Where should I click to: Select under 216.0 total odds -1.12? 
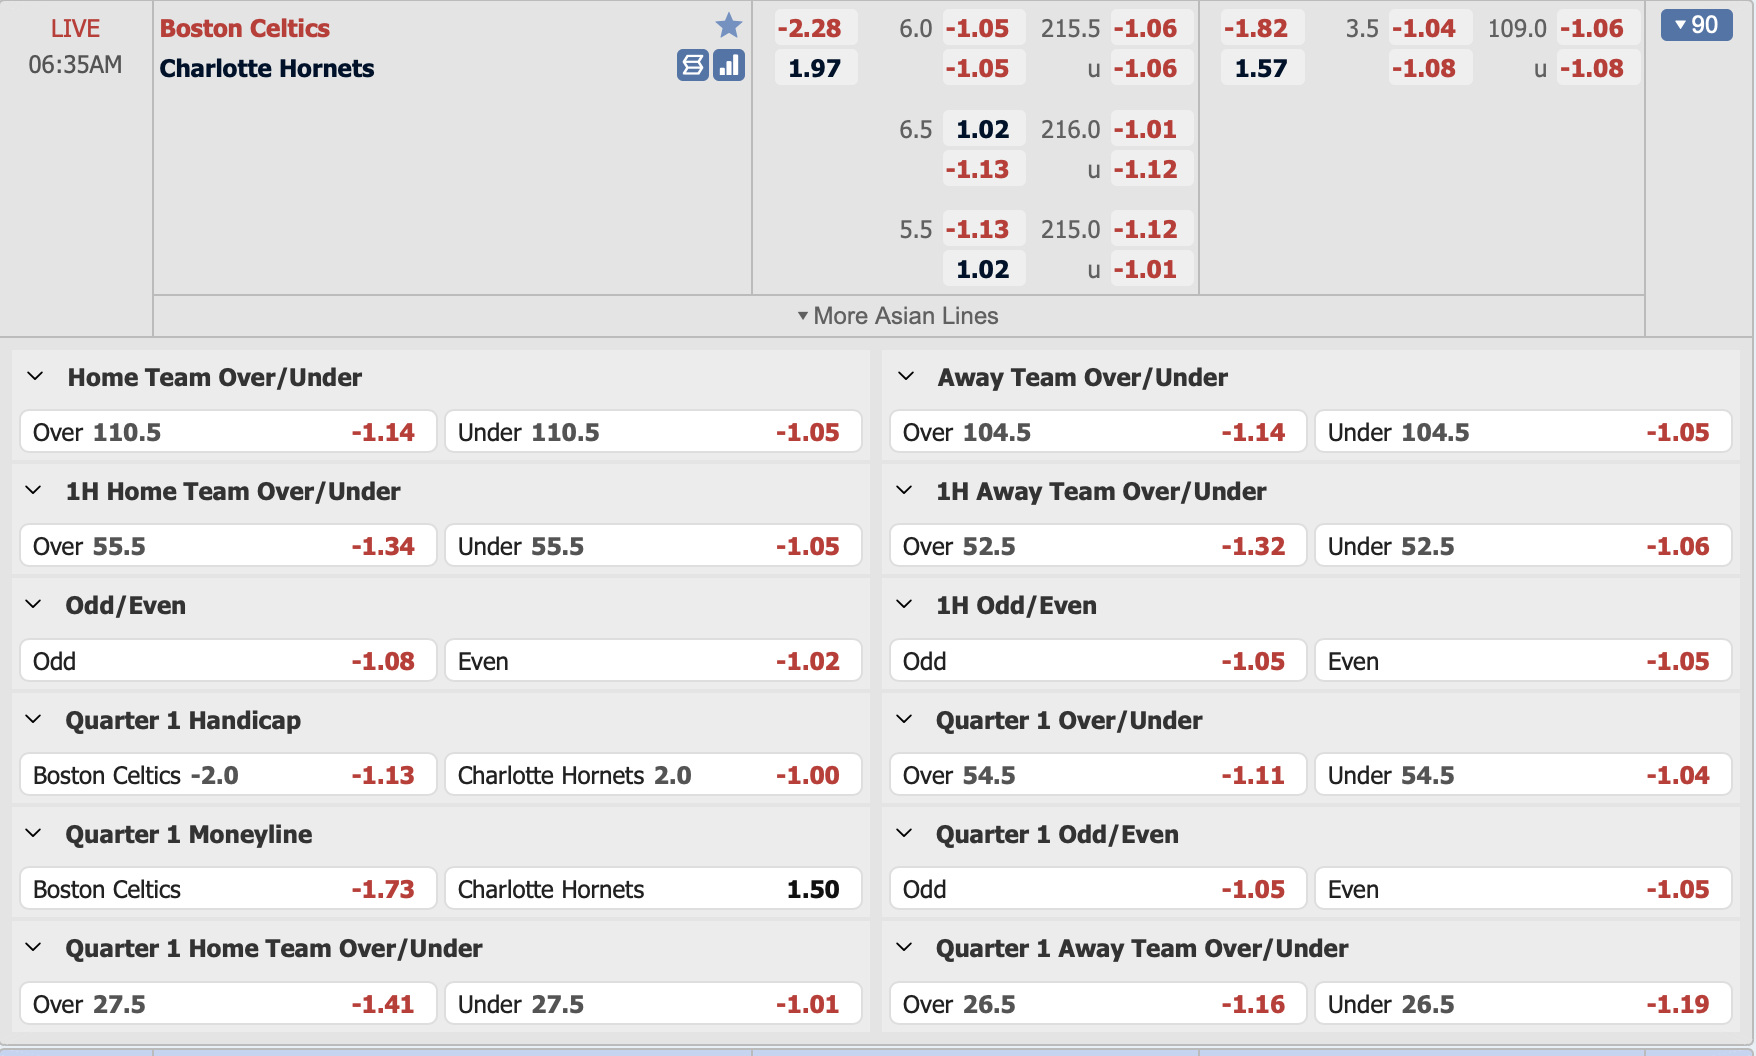pos(1150,169)
